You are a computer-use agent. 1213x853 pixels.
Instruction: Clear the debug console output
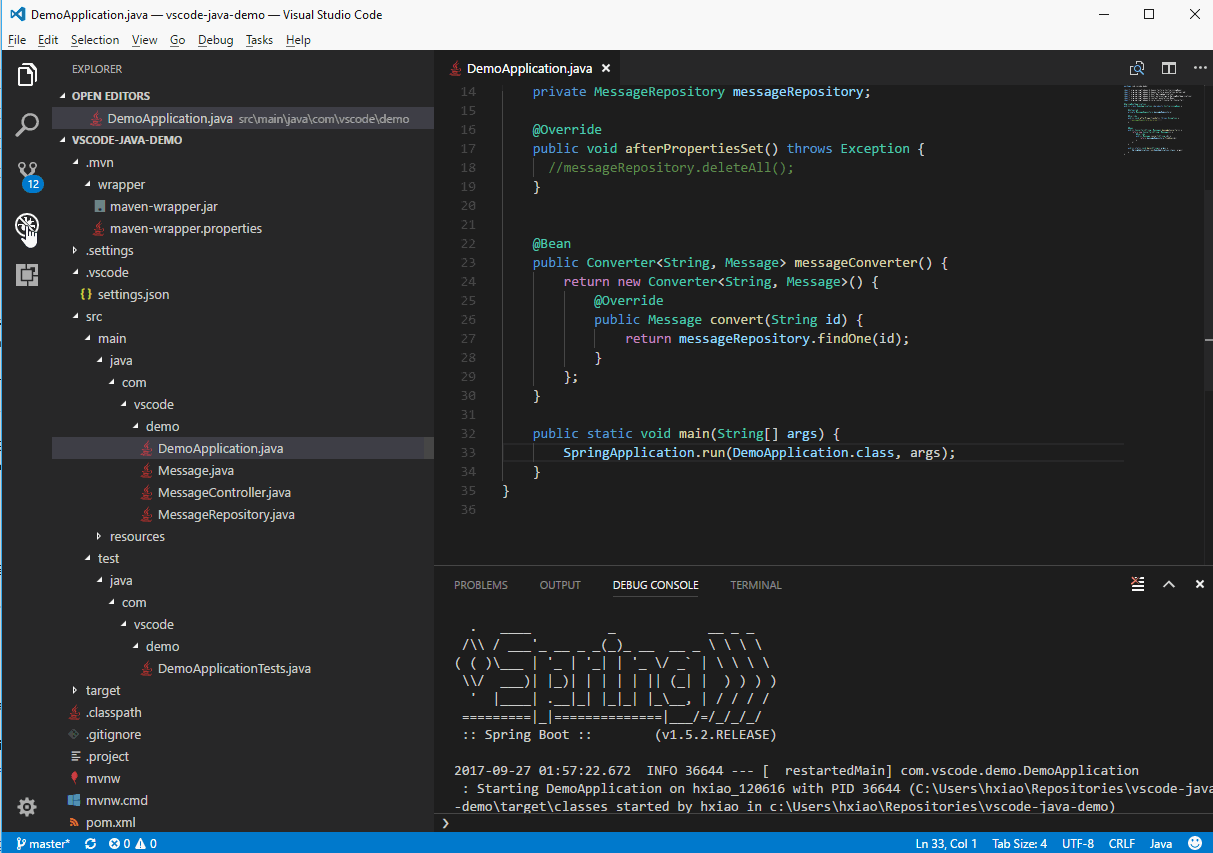[x=1137, y=584]
